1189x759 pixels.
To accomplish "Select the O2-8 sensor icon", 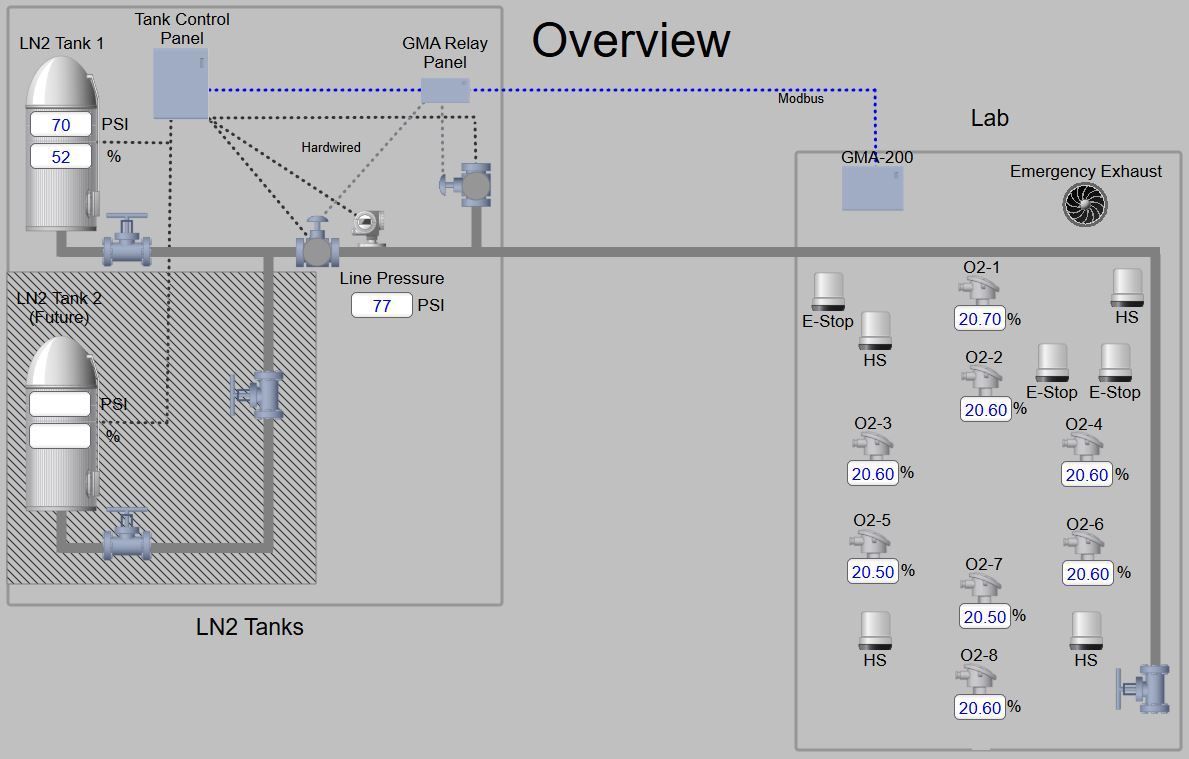I will click(x=976, y=679).
